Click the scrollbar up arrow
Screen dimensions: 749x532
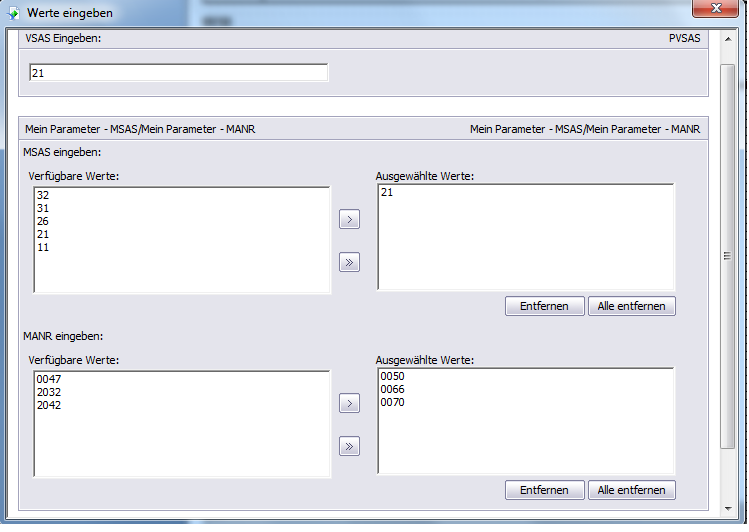pyautogui.click(x=728, y=39)
